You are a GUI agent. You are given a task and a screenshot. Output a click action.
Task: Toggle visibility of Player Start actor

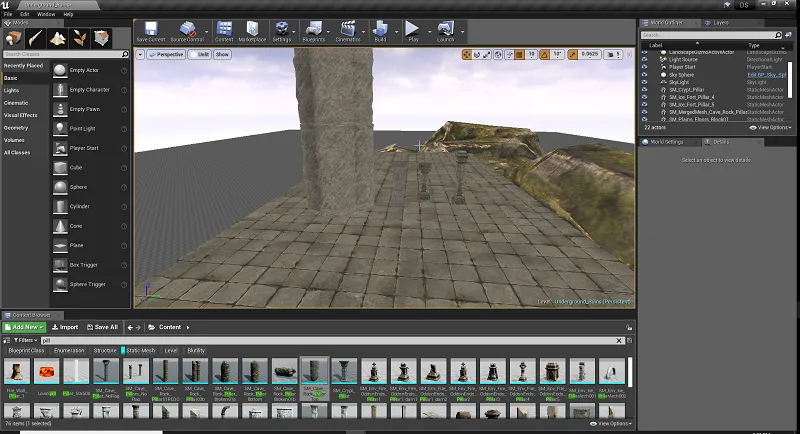pyautogui.click(x=644, y=67)
